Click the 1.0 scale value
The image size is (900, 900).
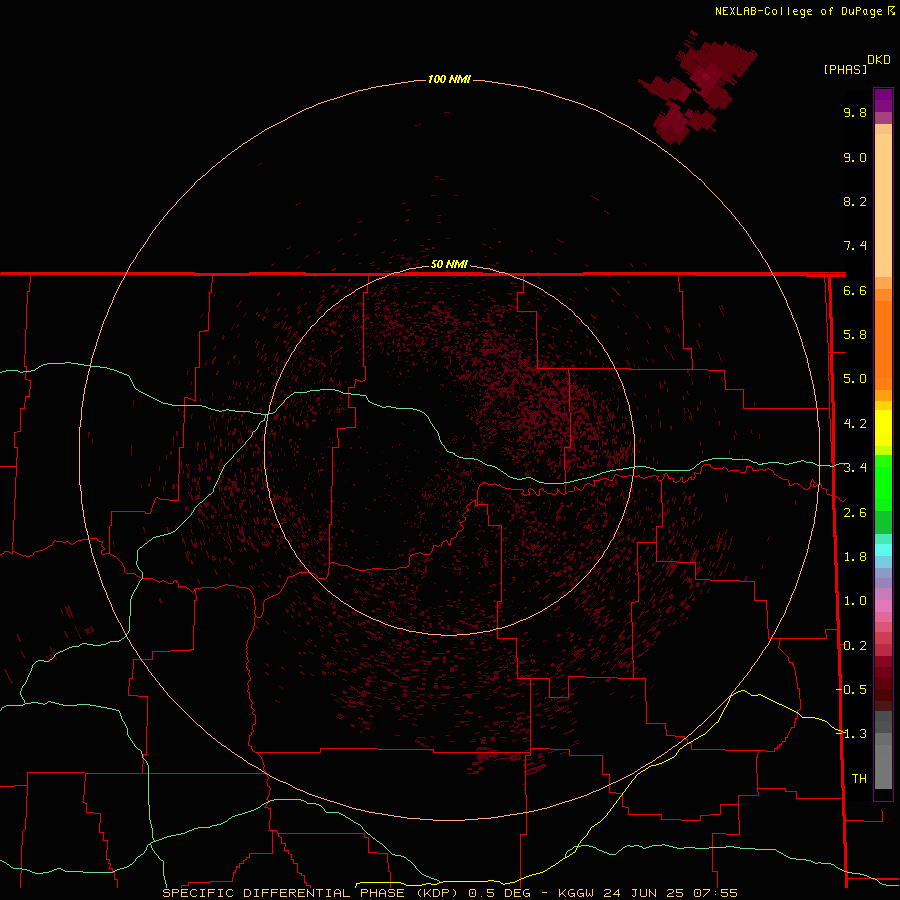[855, 601]
